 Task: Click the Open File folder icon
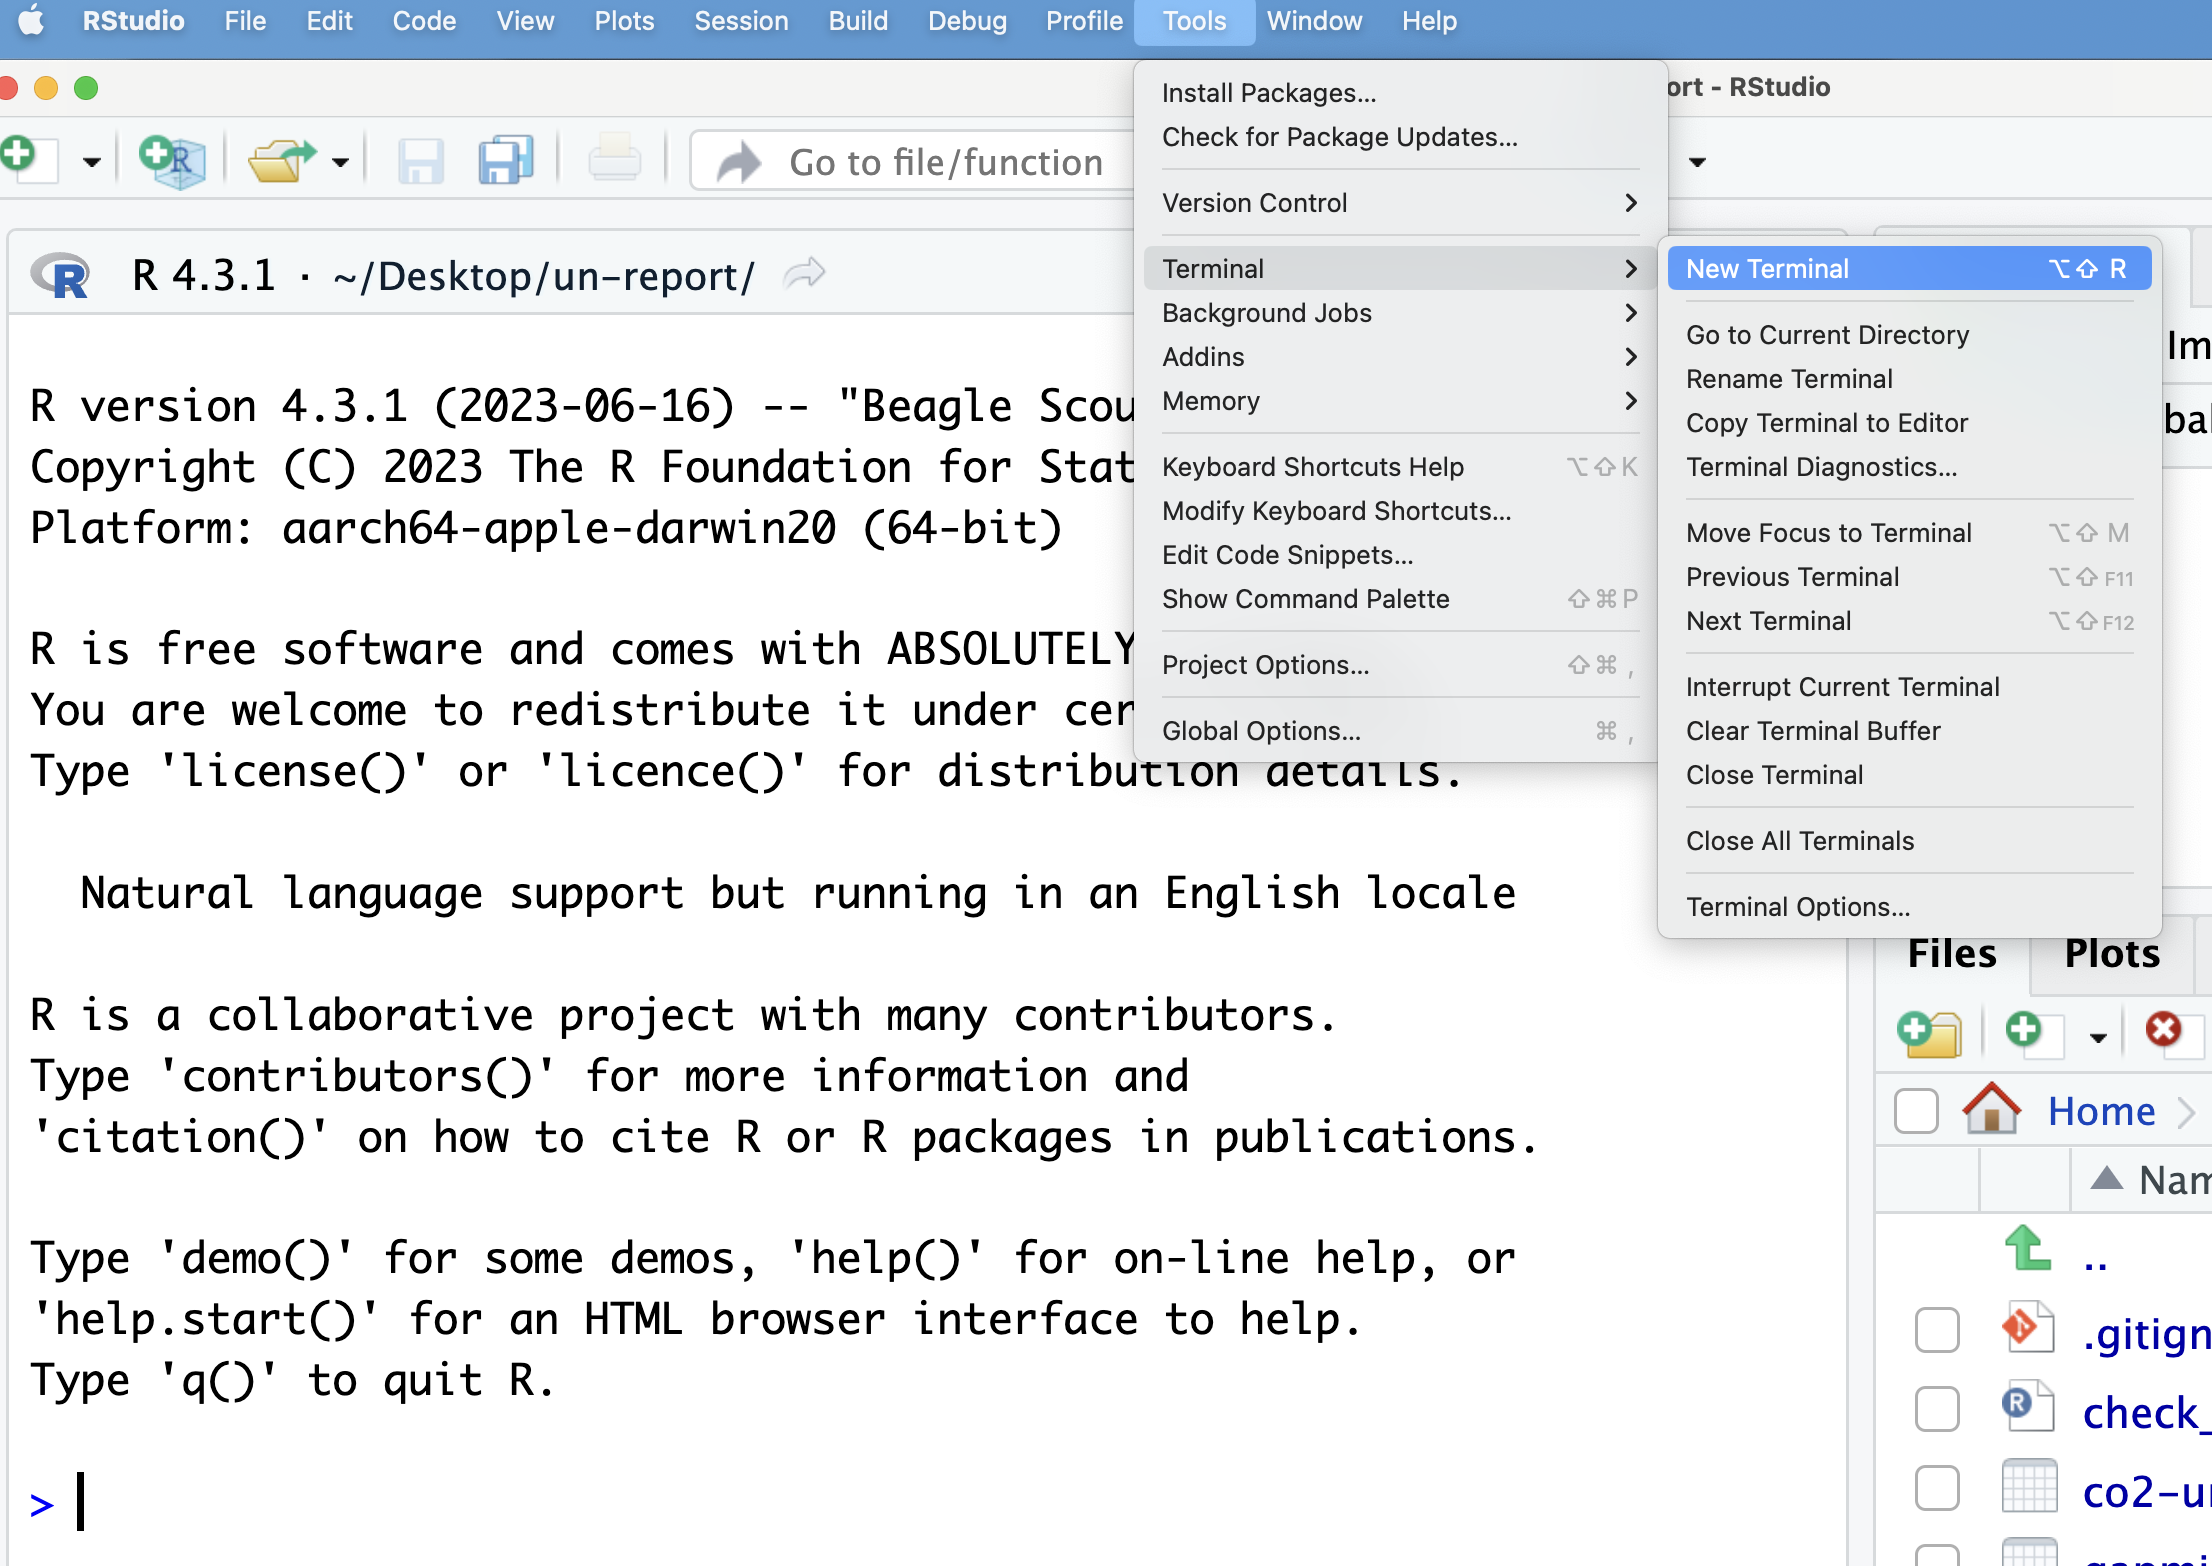tap(281, 161)
